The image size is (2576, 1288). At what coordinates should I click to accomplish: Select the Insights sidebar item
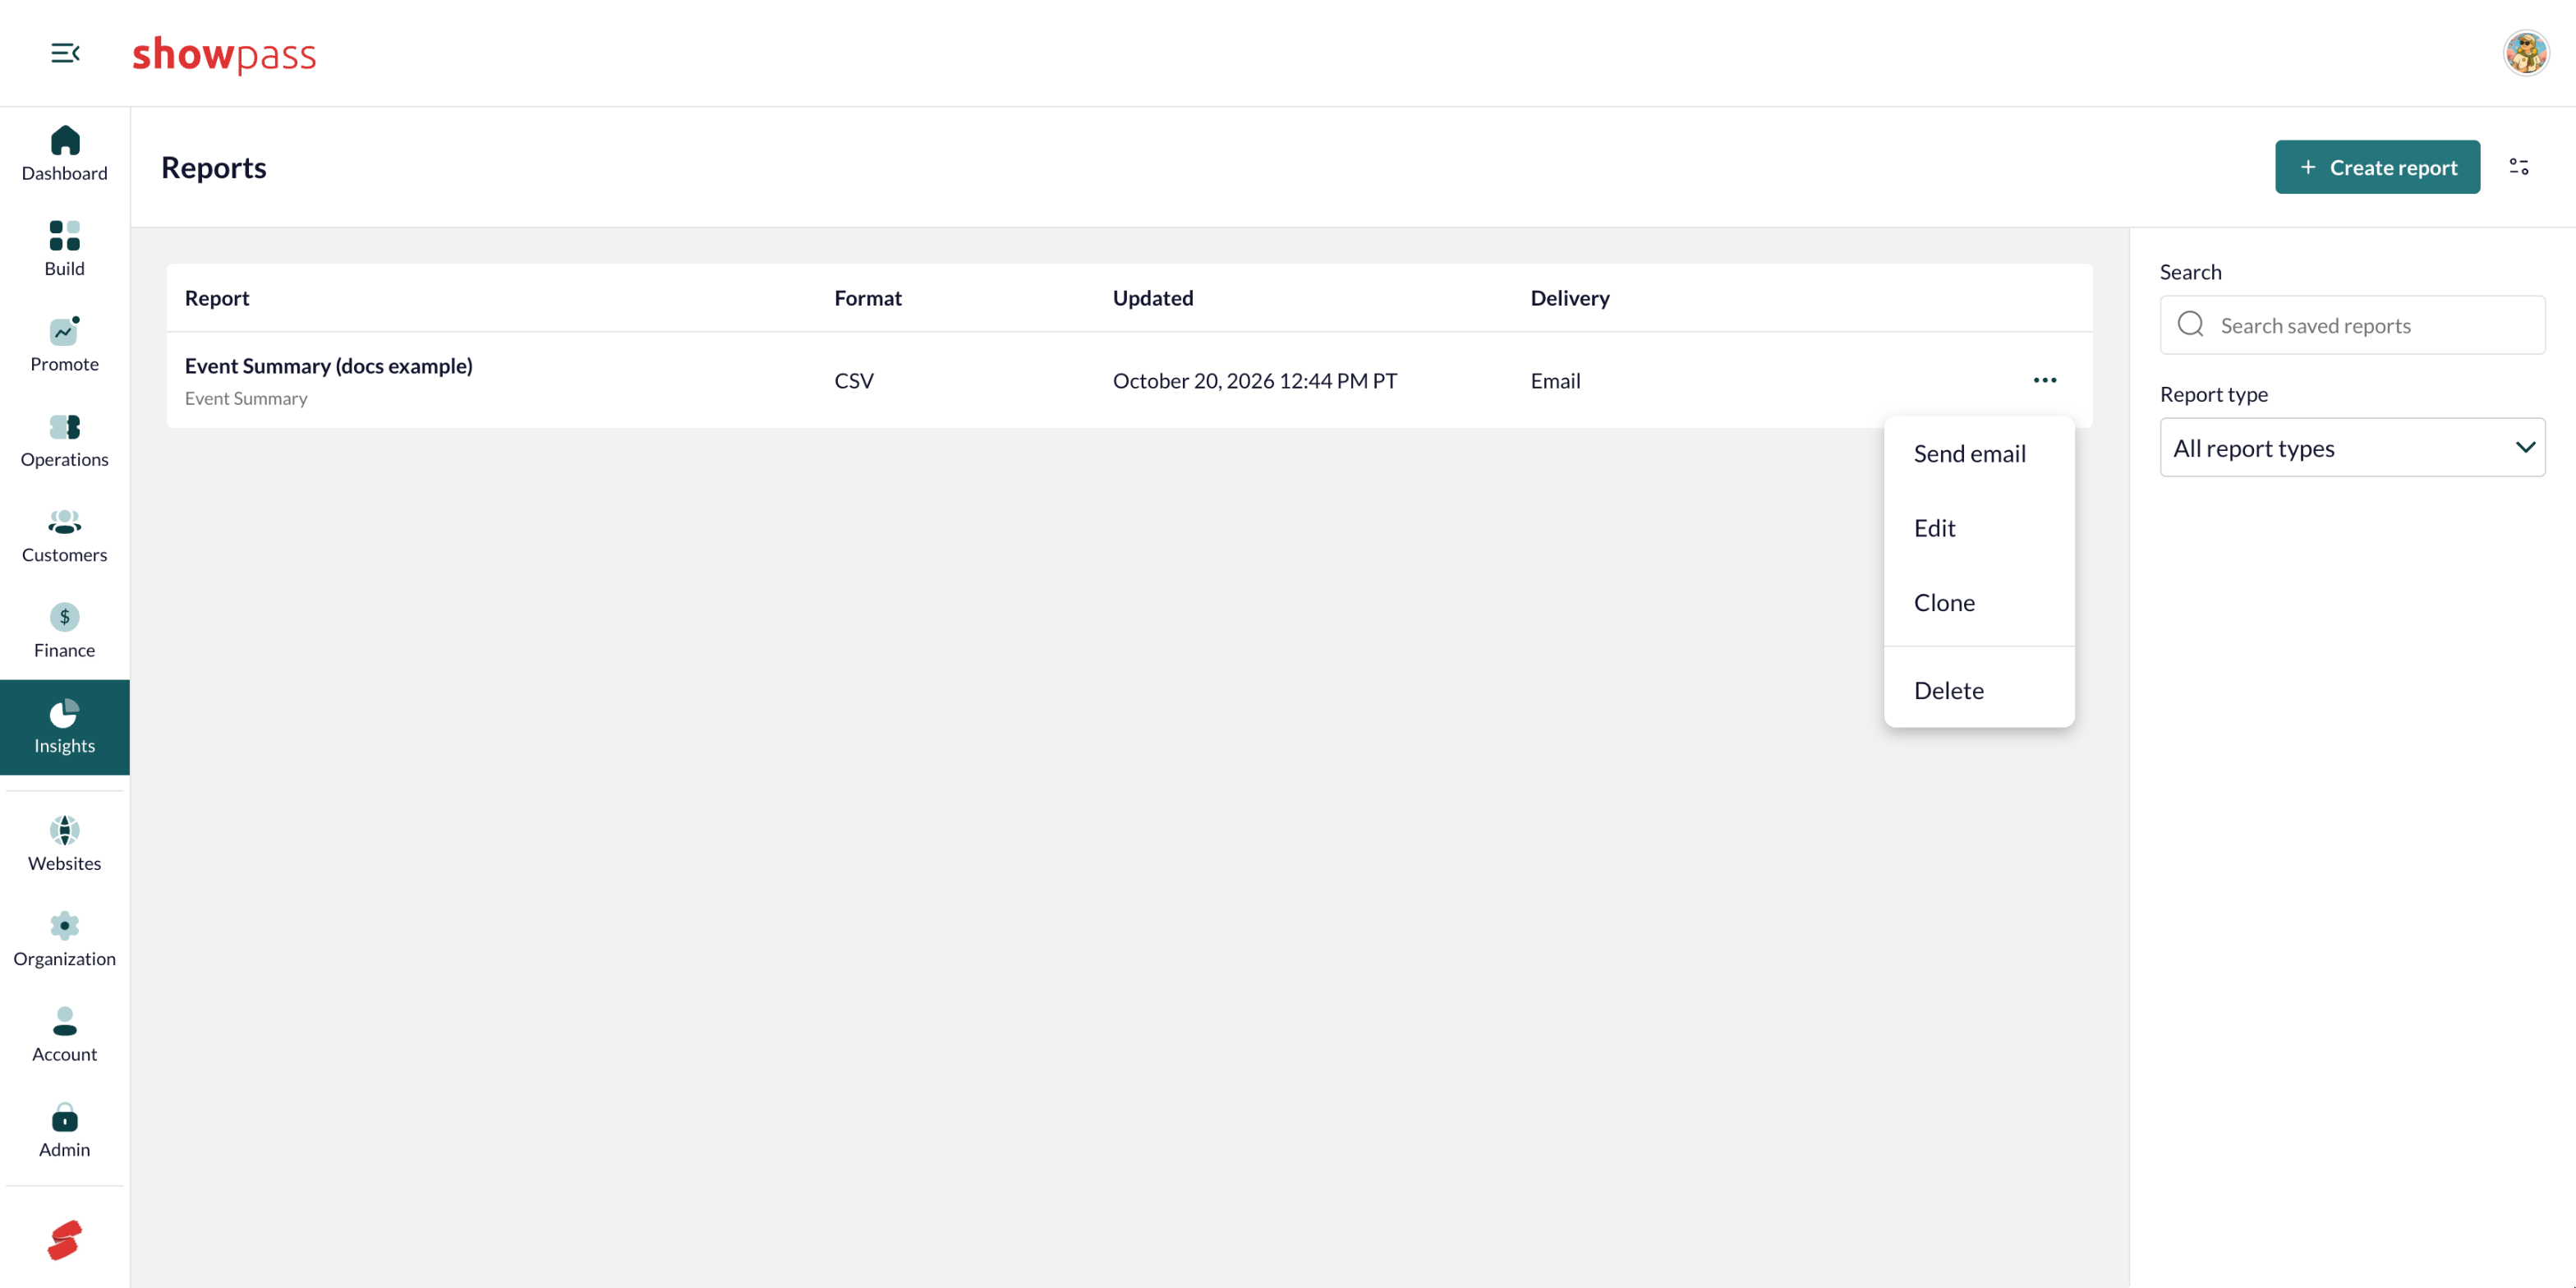pos(65,727)
